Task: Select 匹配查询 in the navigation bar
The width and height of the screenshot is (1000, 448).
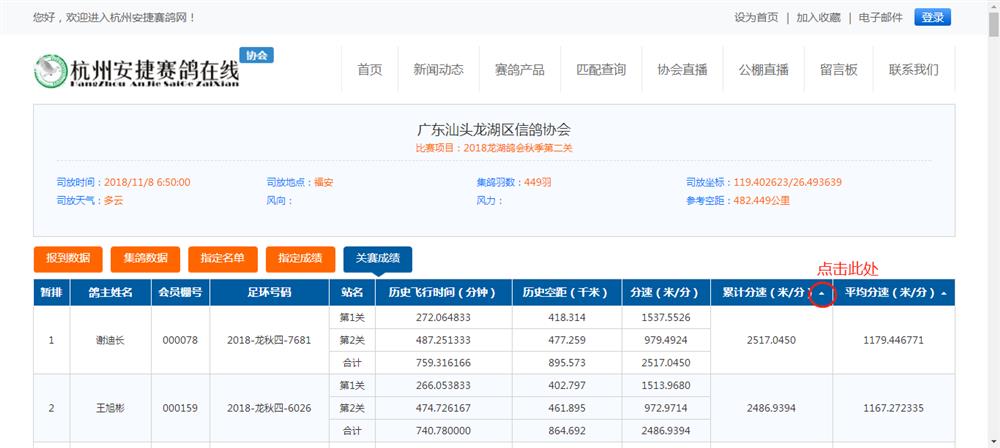Action: (601, 70)
